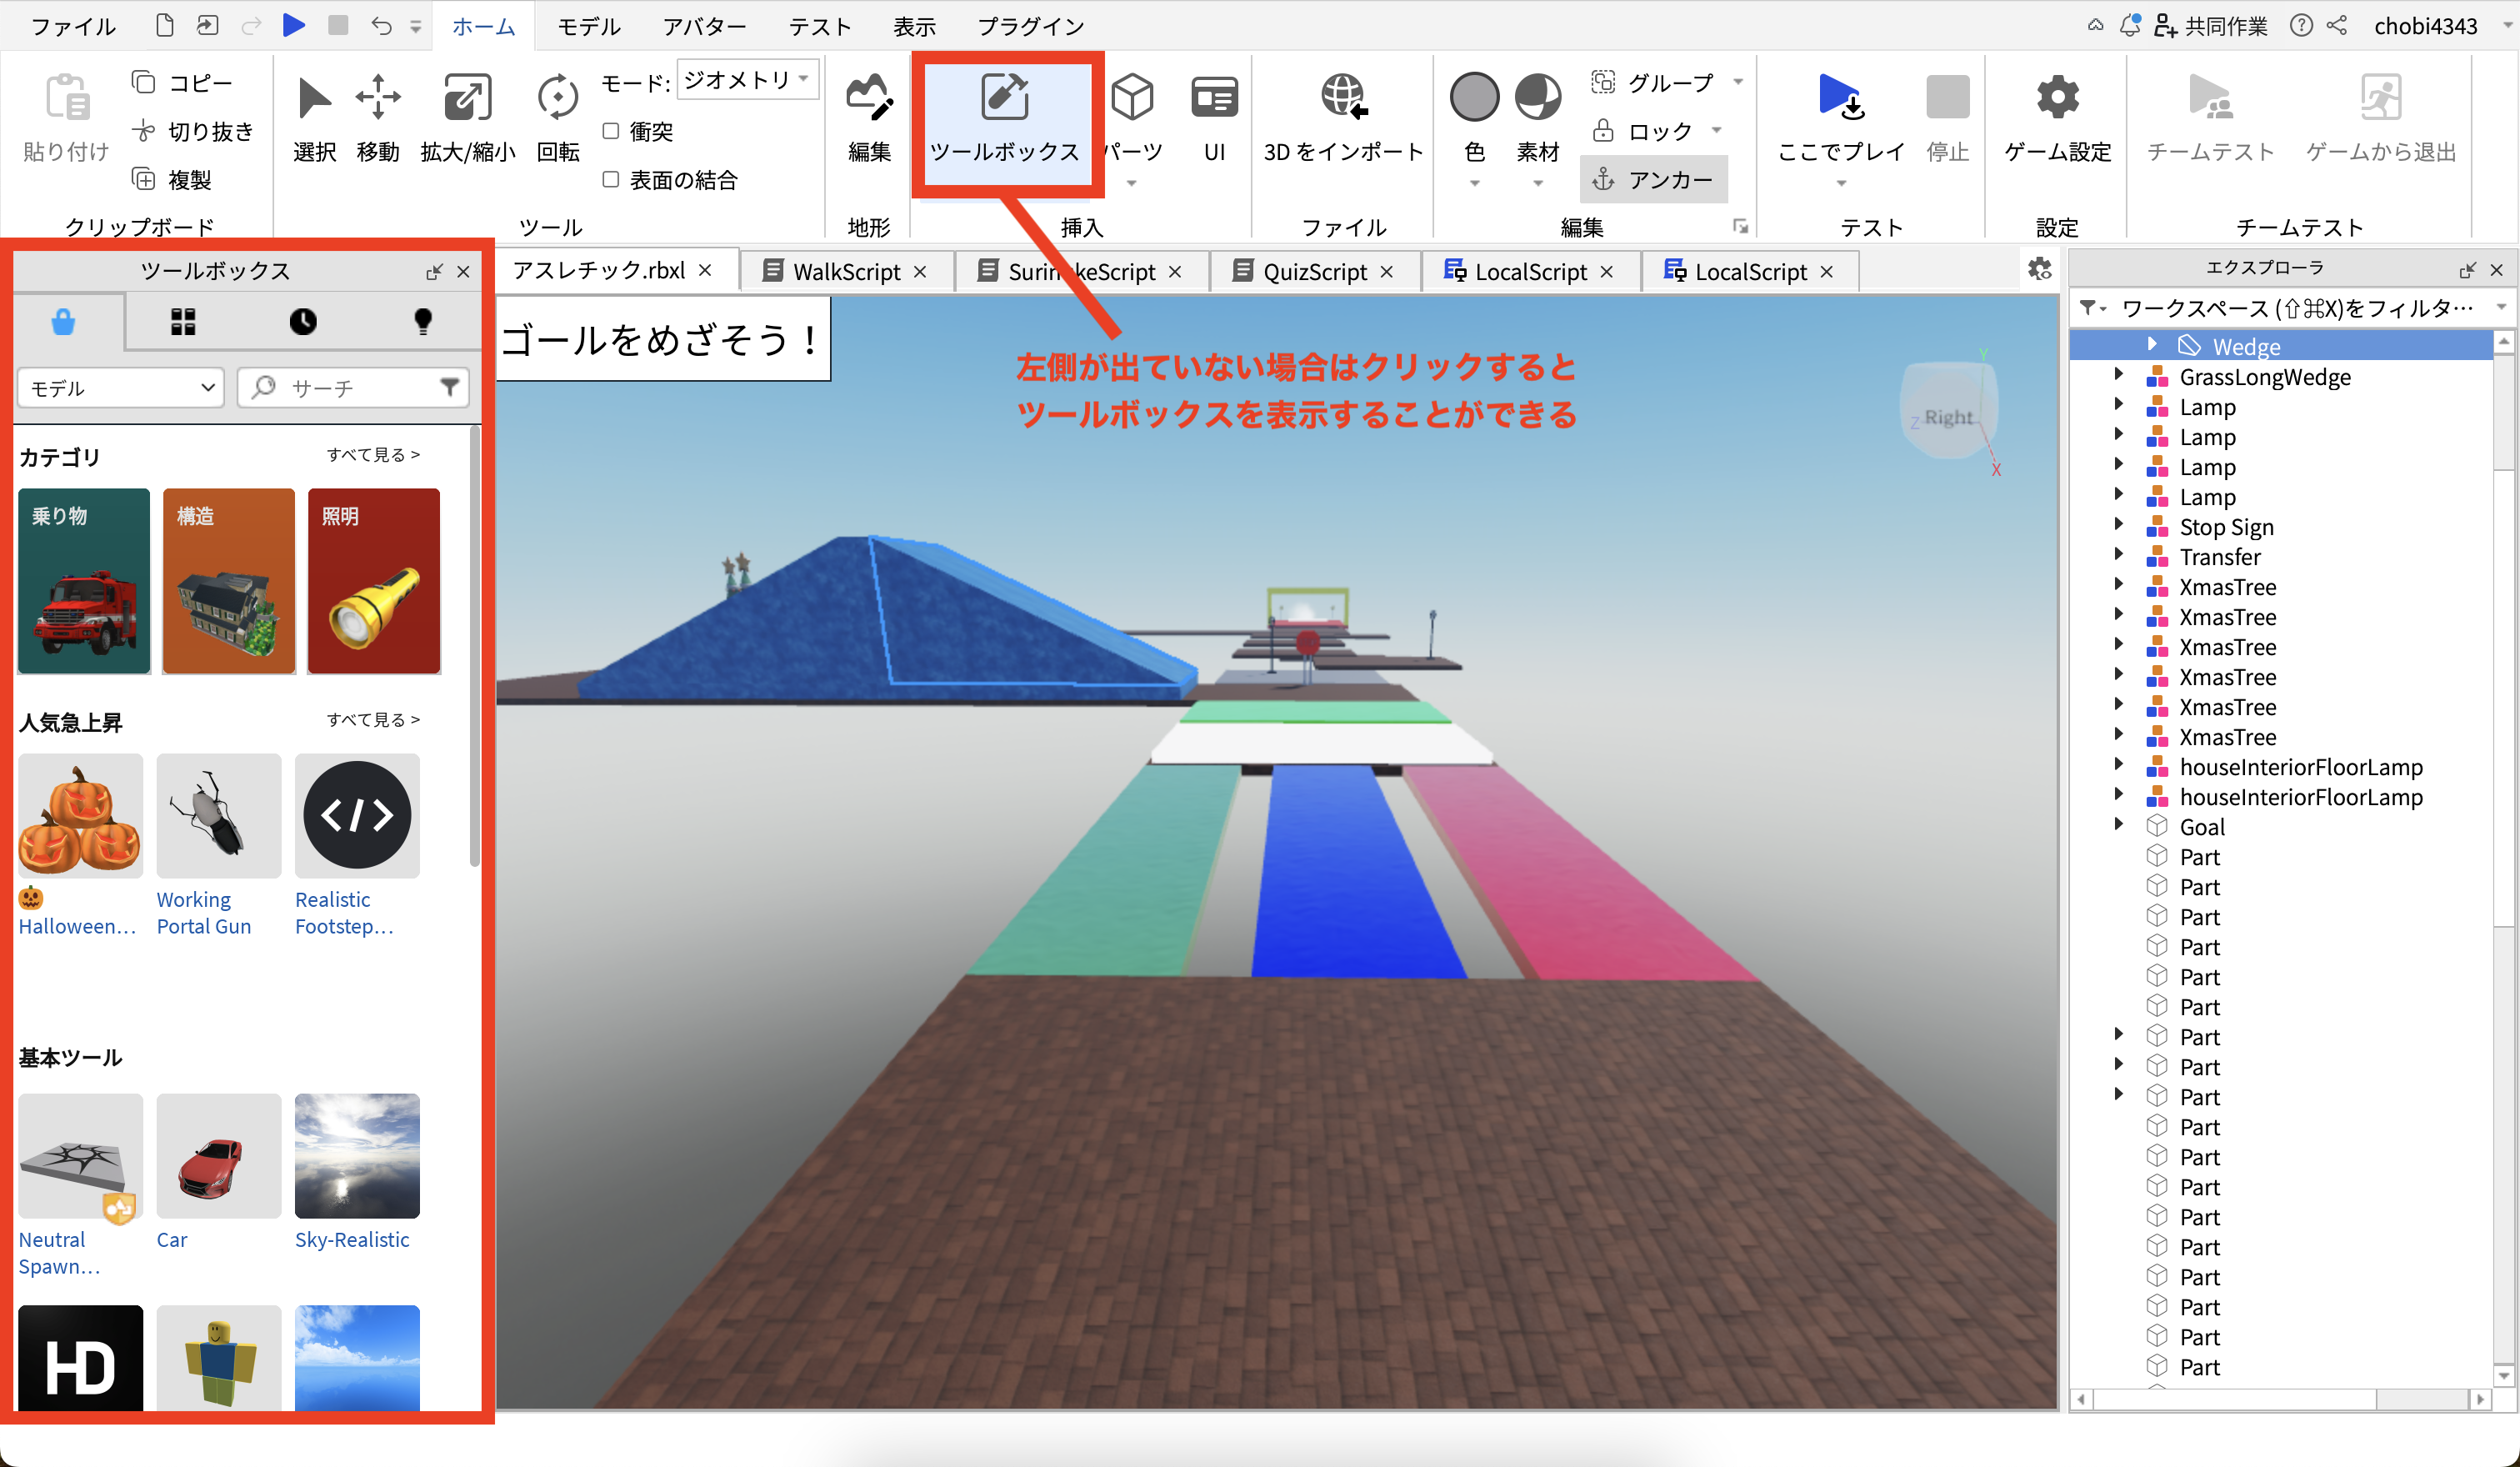Switch to the モデル ribbon tab
Image resolution: width=2520 pixels, height=1467 pixels.
(589, 26)
